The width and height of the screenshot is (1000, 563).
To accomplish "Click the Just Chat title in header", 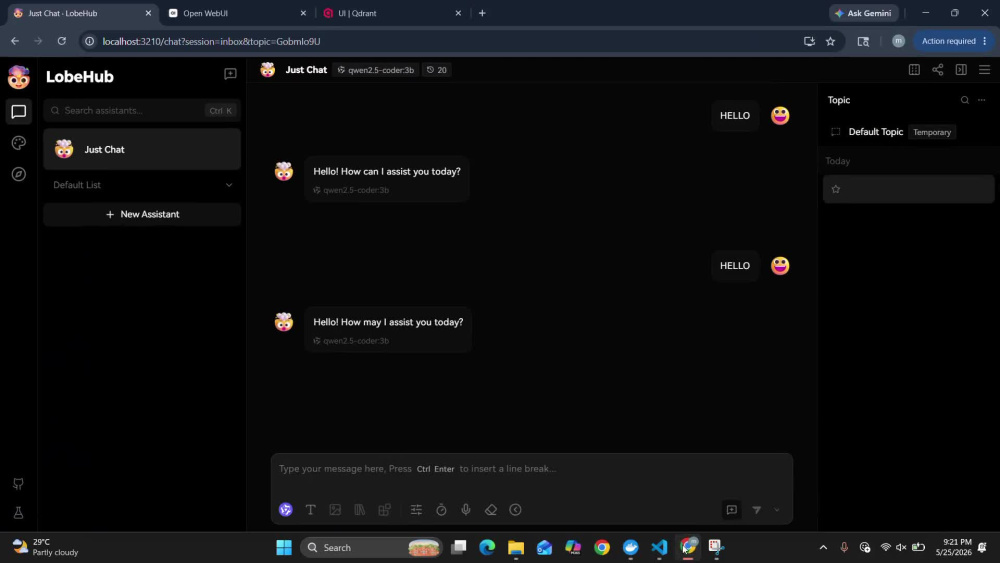I will tap(306, 69).
